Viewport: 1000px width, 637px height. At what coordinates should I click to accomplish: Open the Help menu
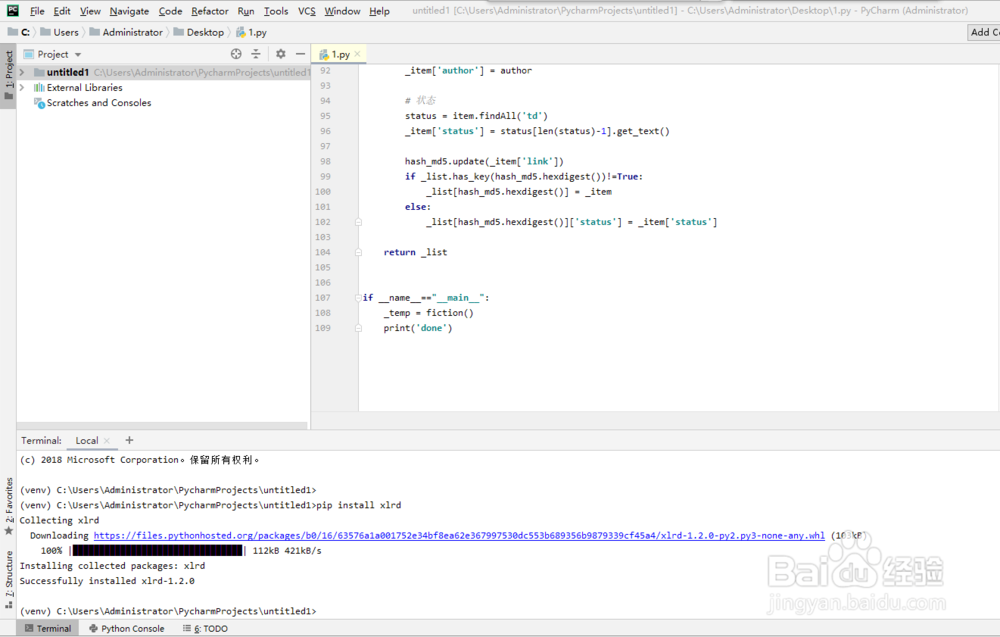379,11
